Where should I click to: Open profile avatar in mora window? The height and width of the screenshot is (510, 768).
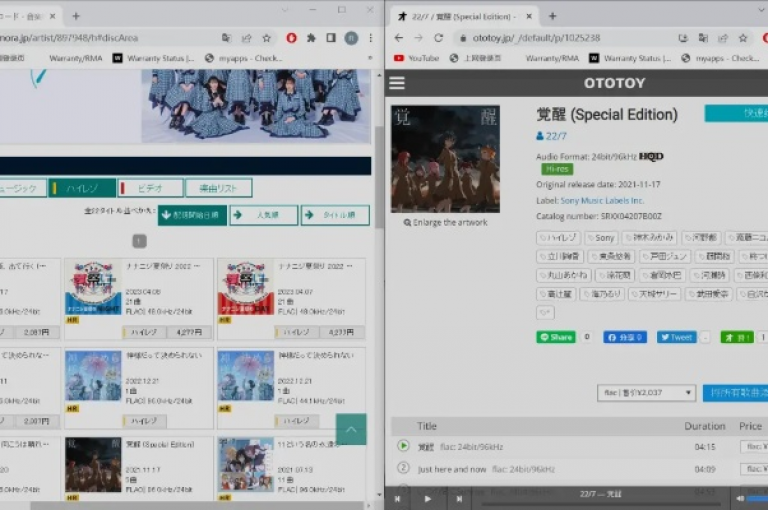[x=351, y=38]
